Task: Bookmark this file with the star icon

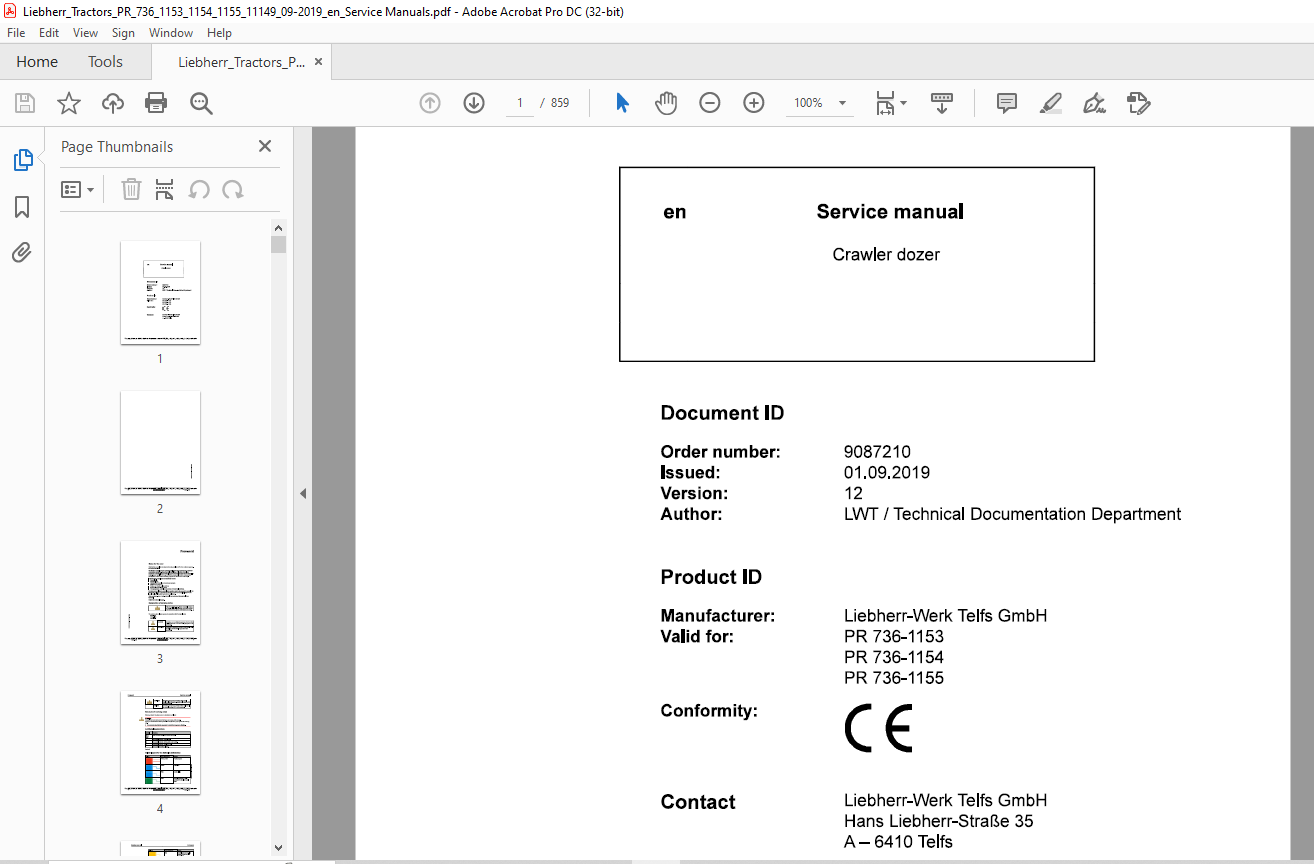Action: click(x=69, y=103)
